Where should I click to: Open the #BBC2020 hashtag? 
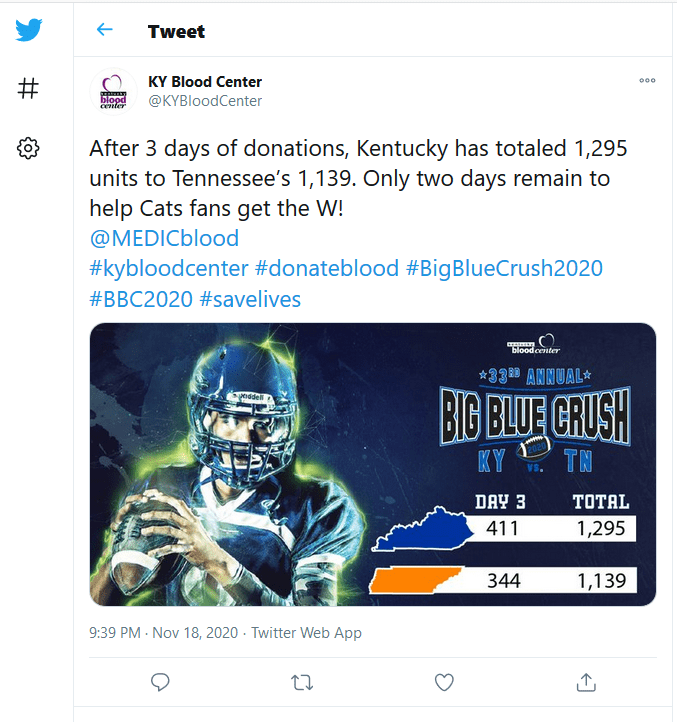point(141,299)
